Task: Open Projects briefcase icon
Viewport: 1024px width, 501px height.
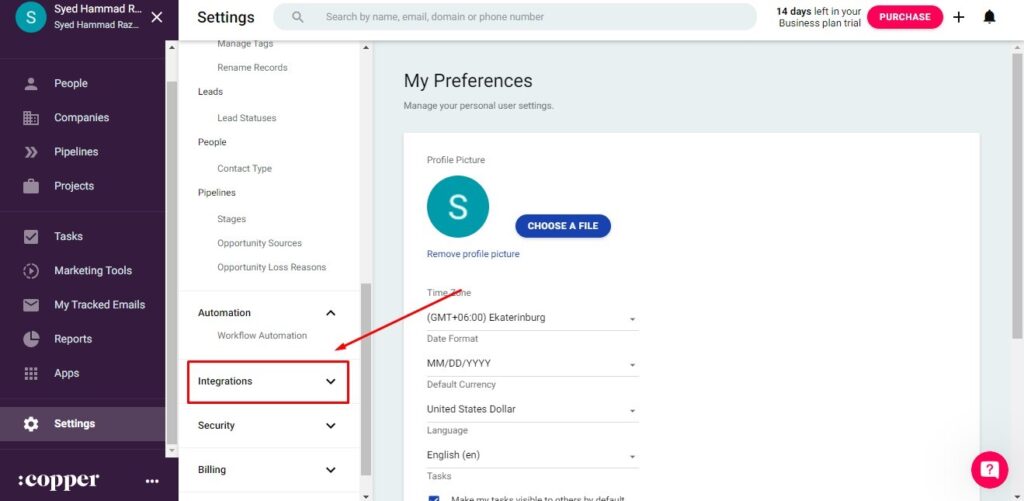Action: tap(31, 186)
